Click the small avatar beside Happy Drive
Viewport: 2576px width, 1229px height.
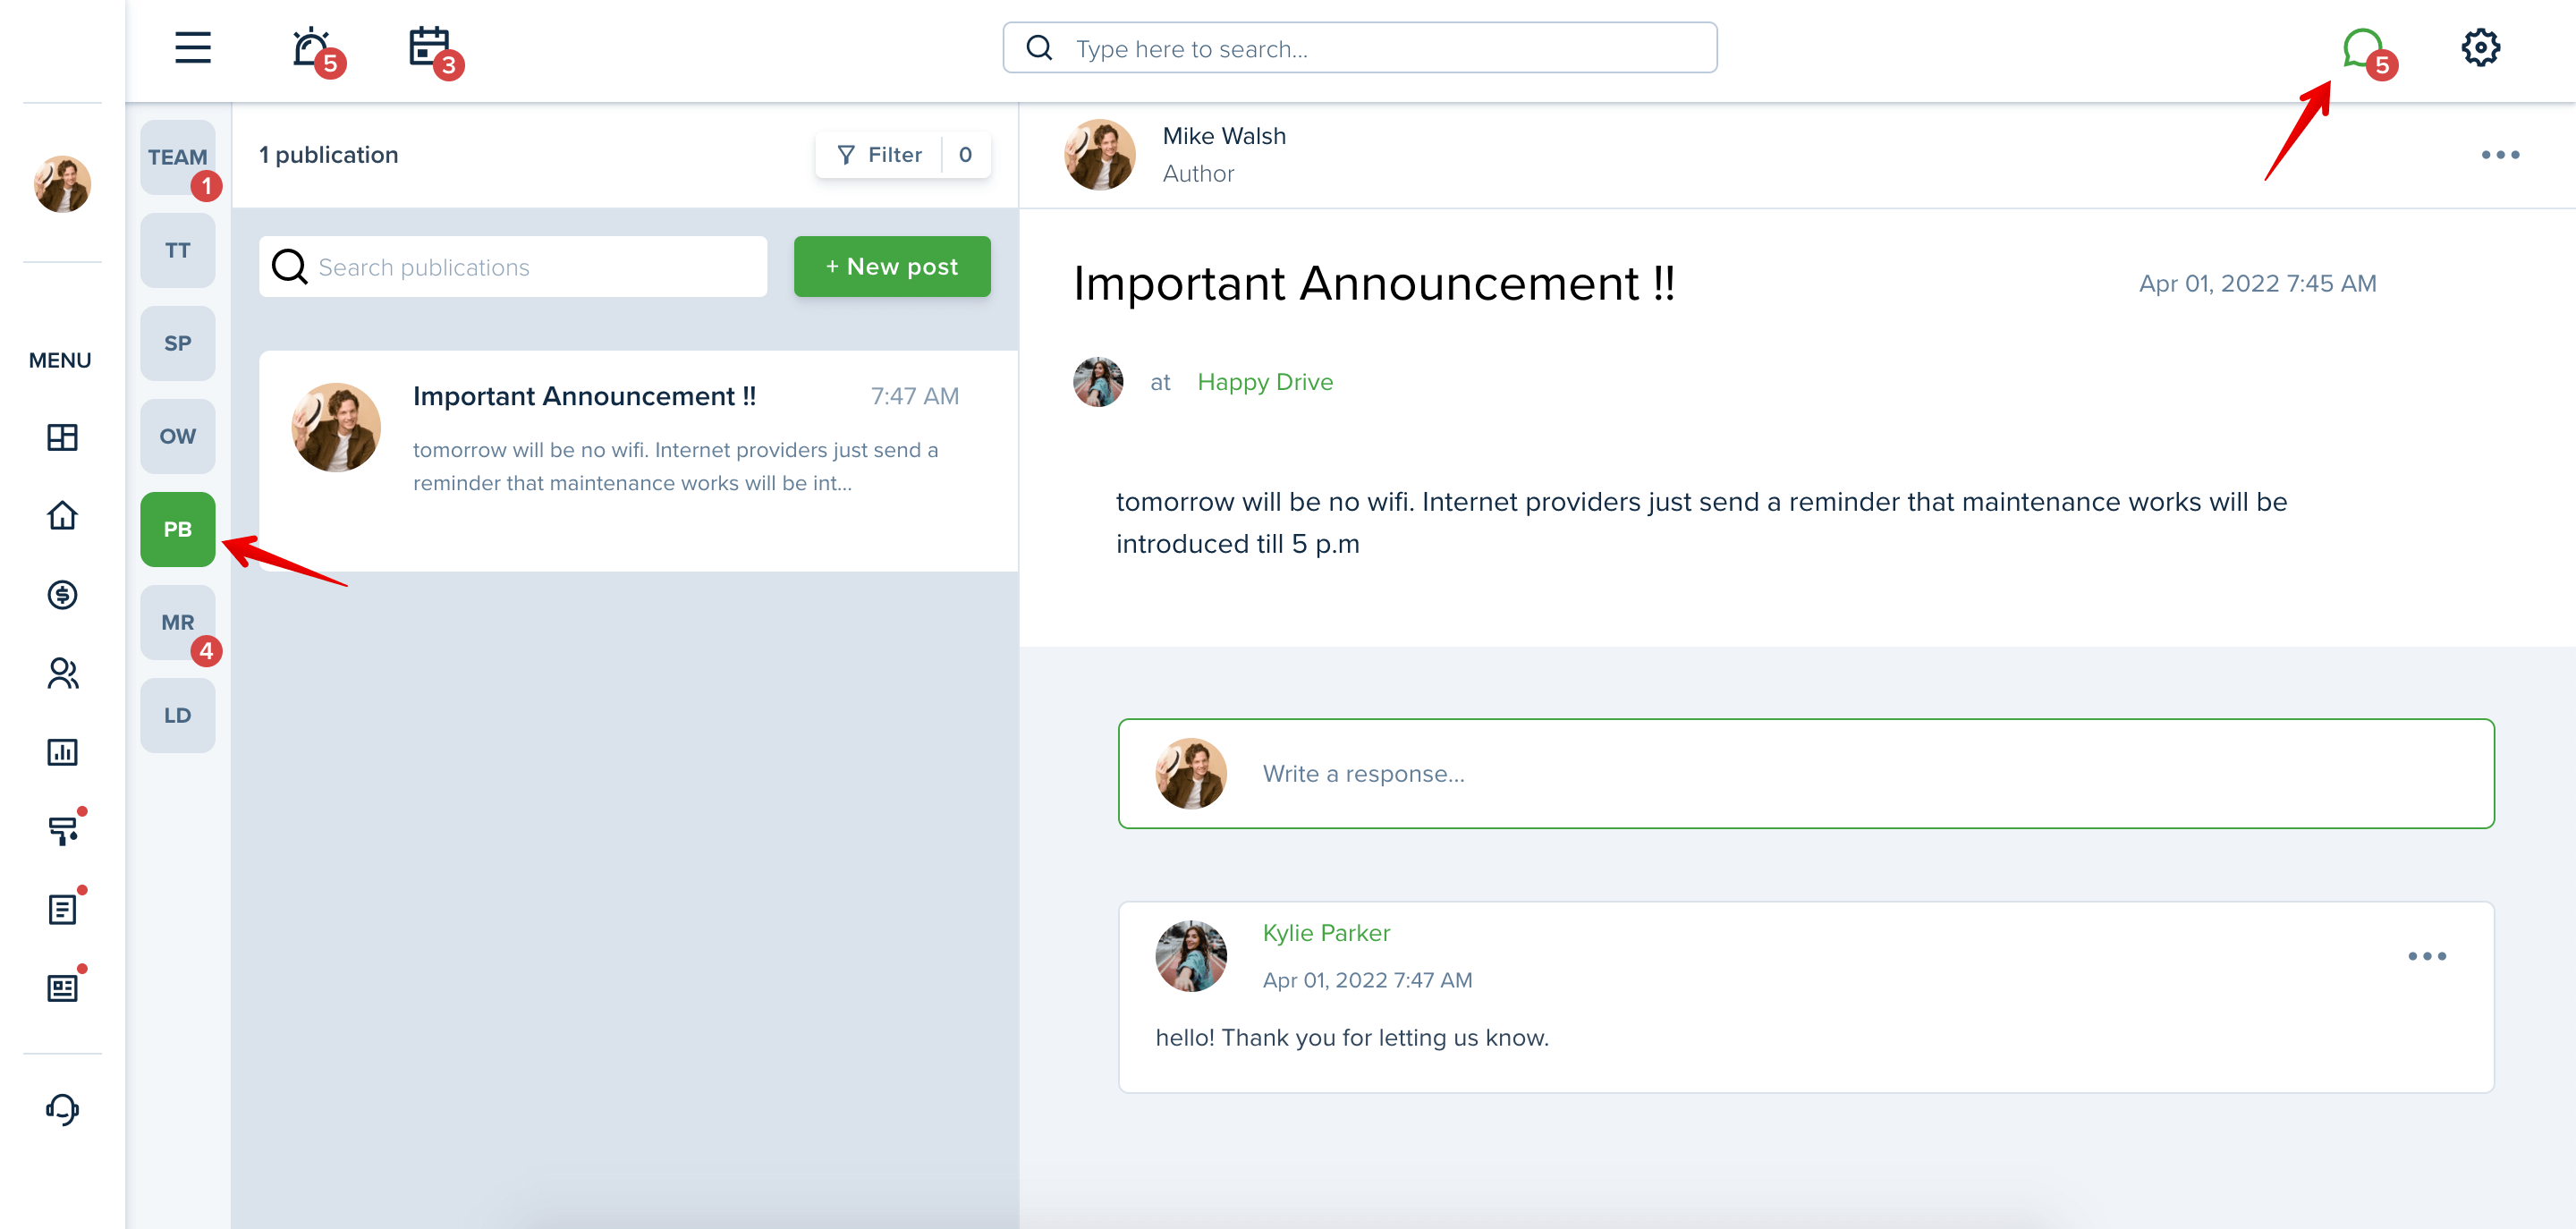pyautogui.click(x=1098, y=382)
